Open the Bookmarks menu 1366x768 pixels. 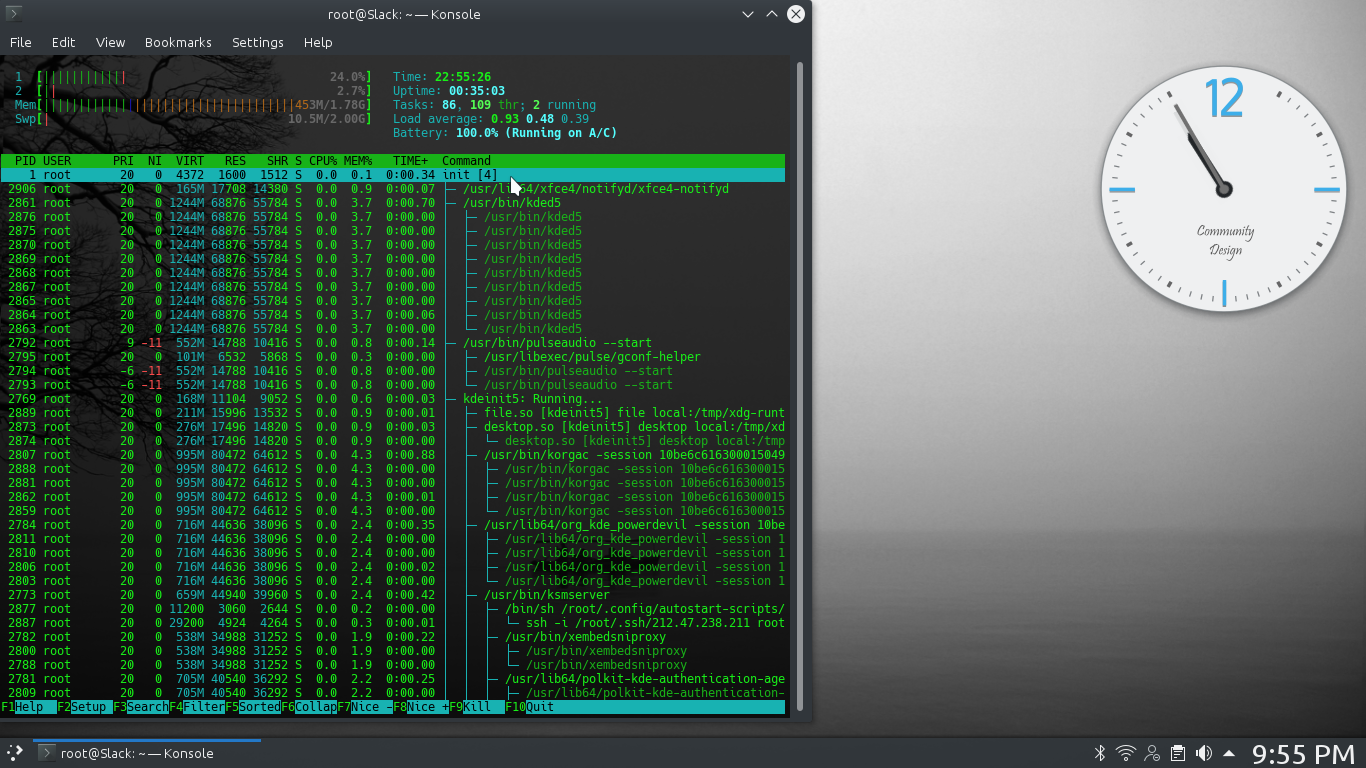pyautogui.click(x=178, y=43)
